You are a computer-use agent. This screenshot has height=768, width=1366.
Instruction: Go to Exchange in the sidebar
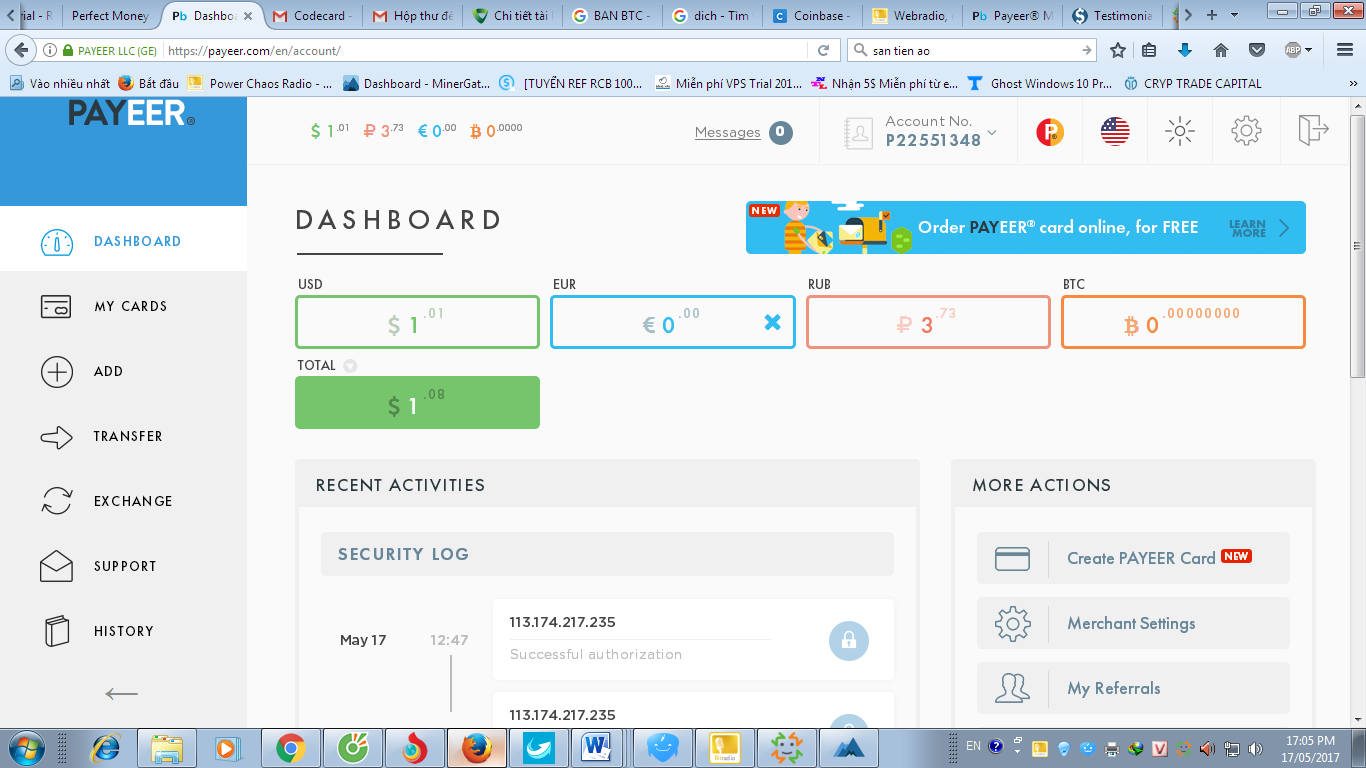pyautogui.click(x=123, y=501)
